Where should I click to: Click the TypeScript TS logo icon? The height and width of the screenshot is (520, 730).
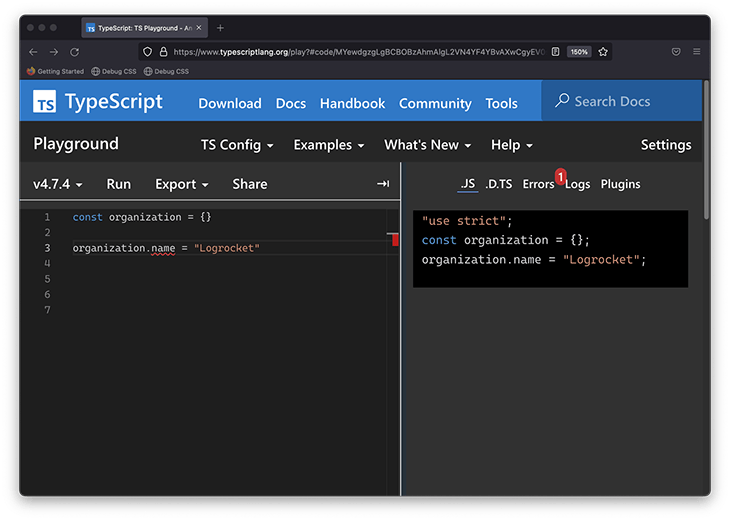tap(44, 101)
